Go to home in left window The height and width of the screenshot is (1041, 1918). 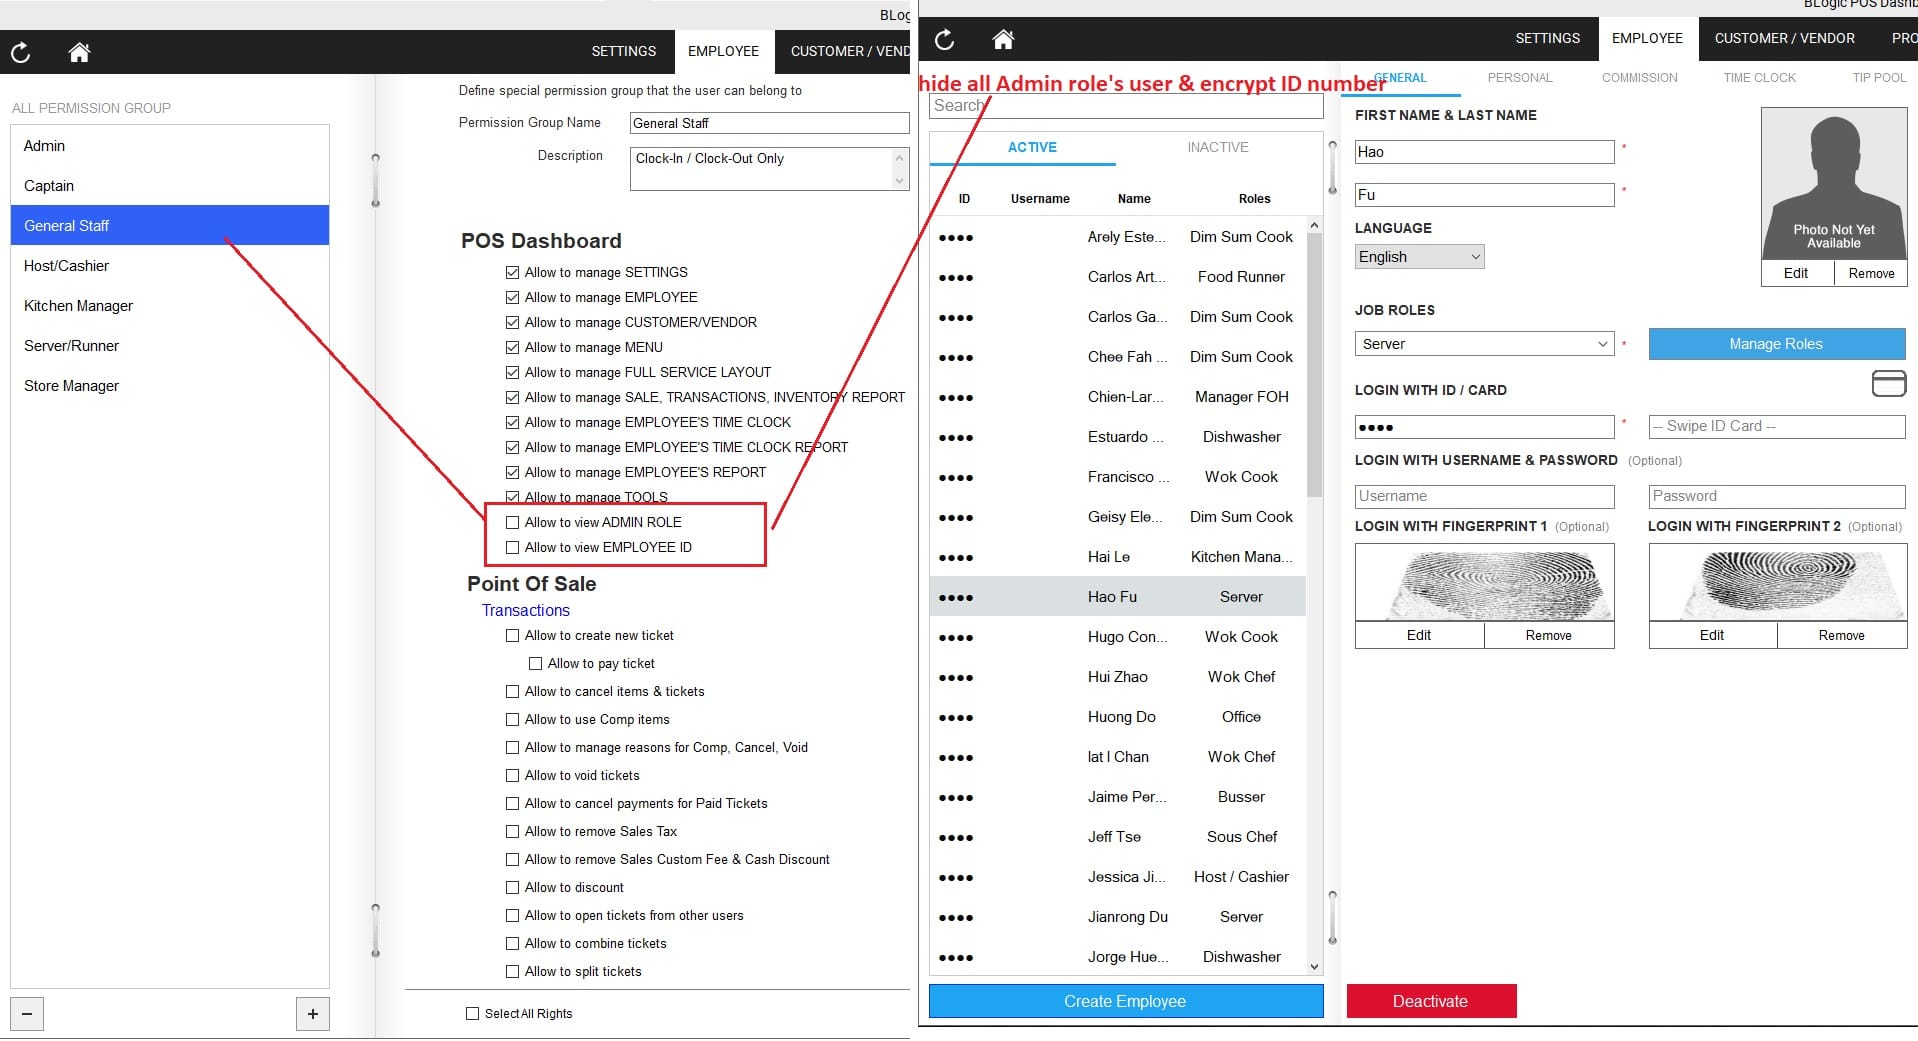click(x=79, y=52)
